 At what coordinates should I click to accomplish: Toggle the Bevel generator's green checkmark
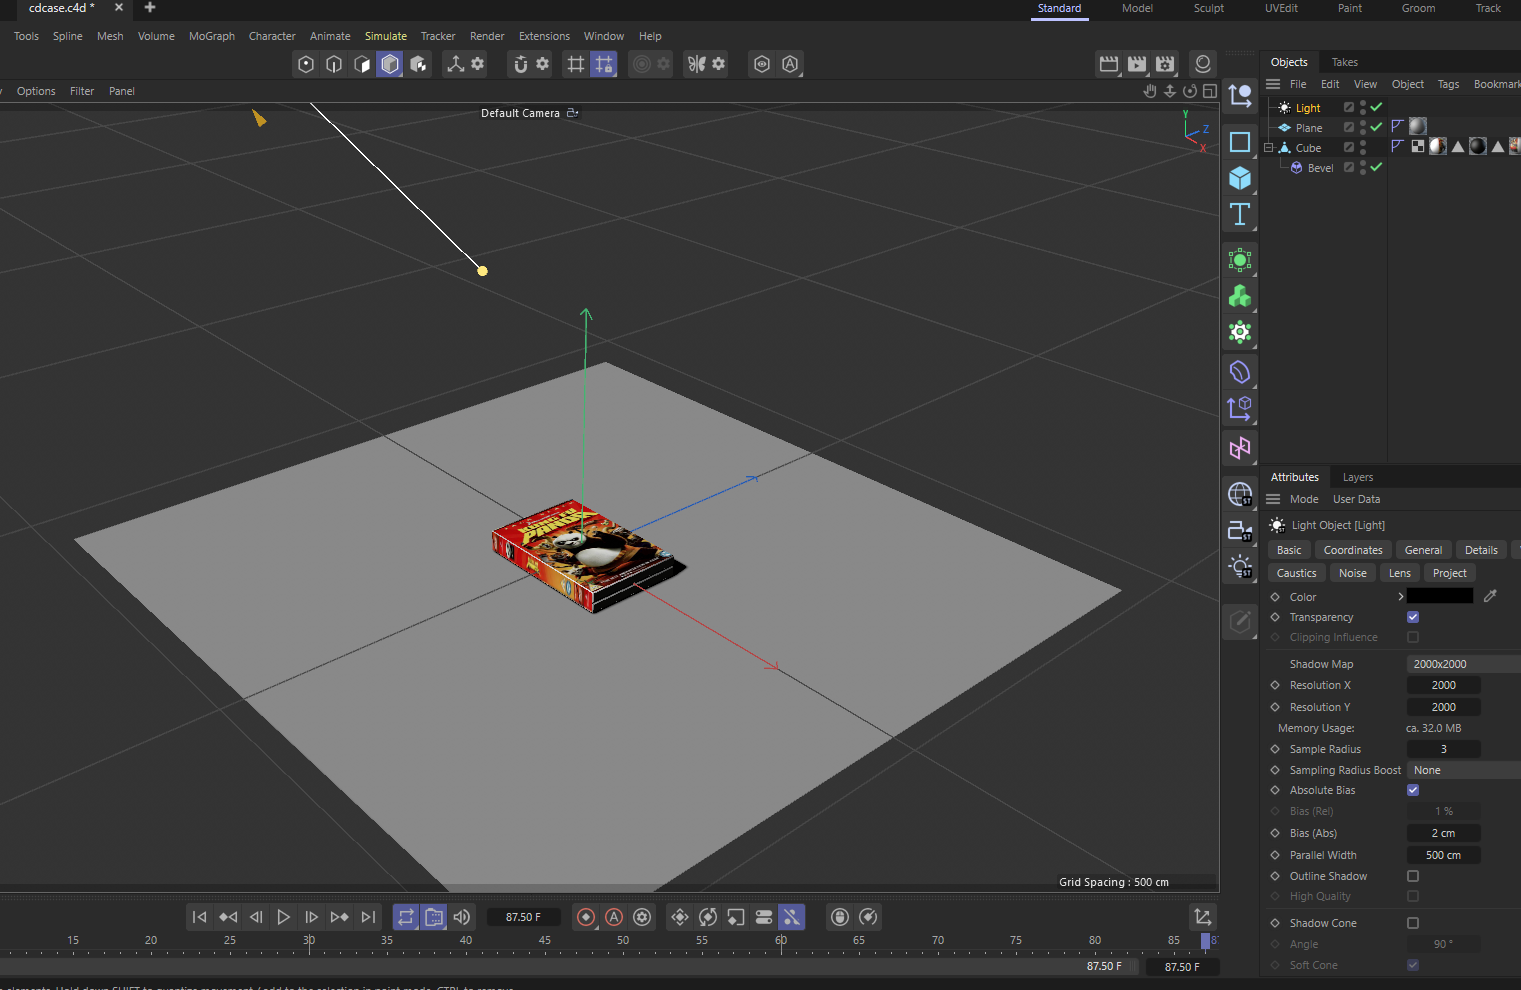(x=1375, y=167)
